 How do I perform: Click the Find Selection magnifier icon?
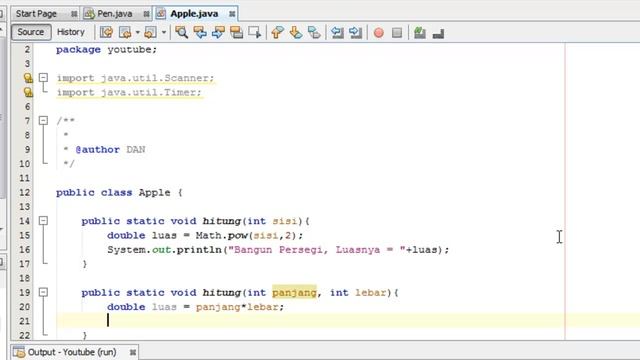pyautogui.click(x=181, y=32)
